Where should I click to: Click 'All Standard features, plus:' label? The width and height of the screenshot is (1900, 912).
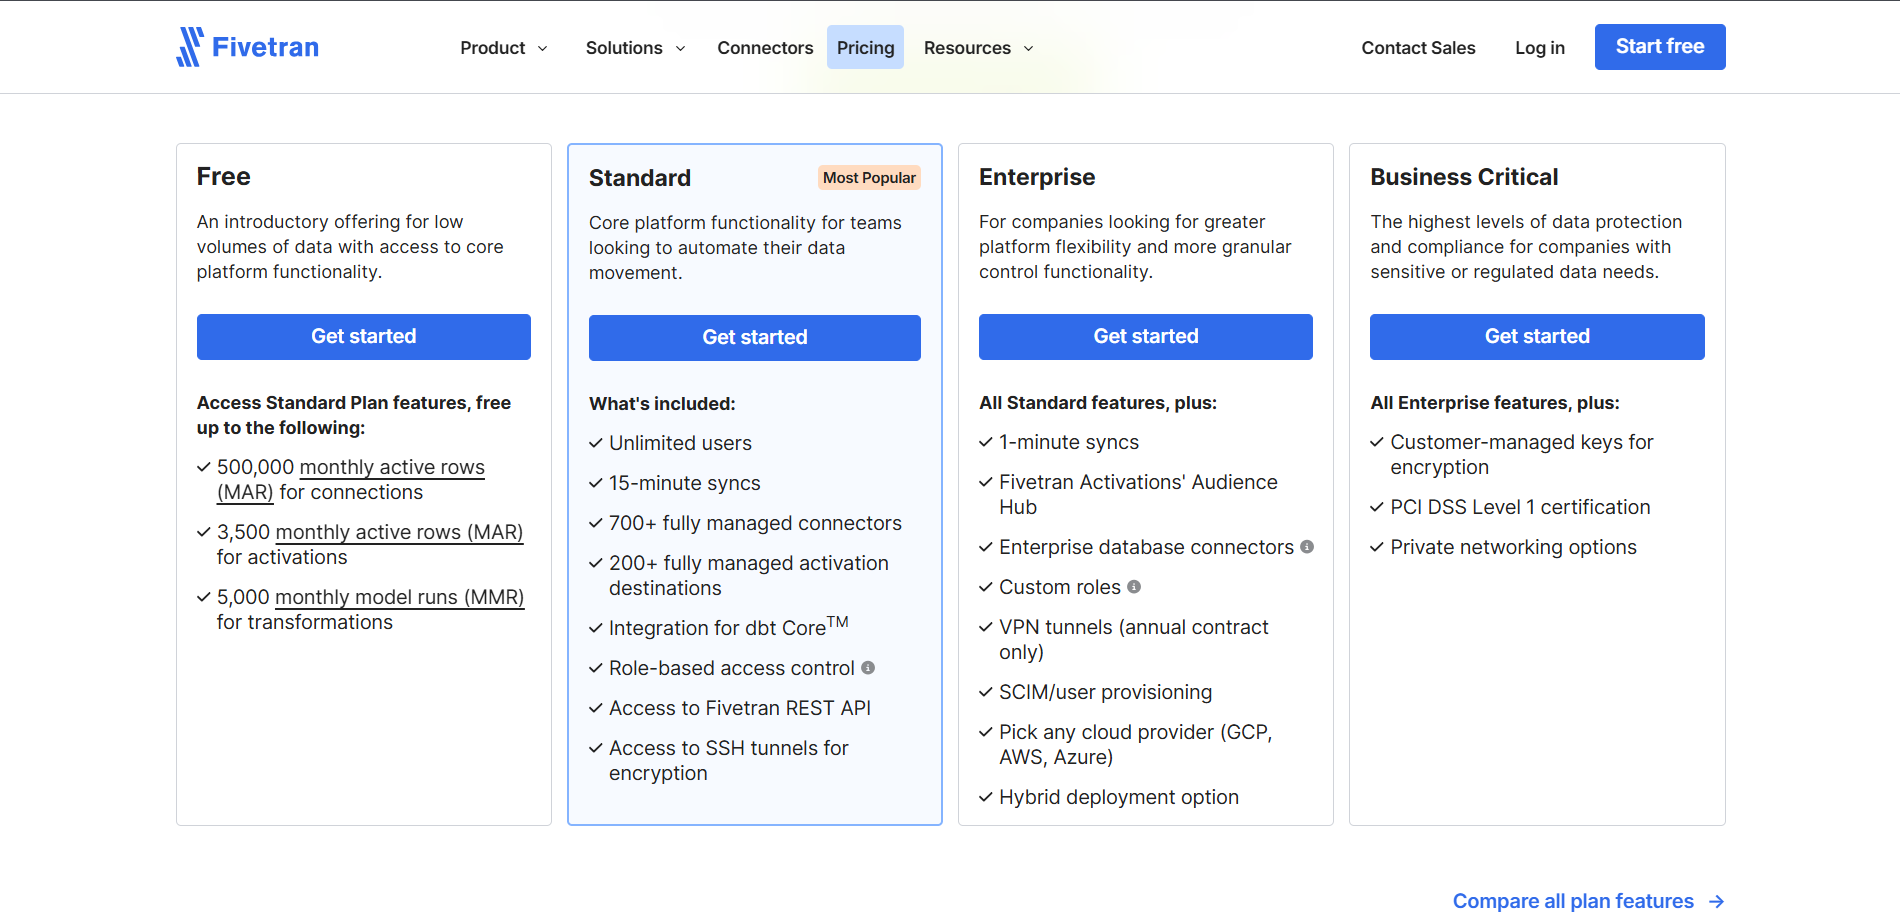[x=1098, y=403]
